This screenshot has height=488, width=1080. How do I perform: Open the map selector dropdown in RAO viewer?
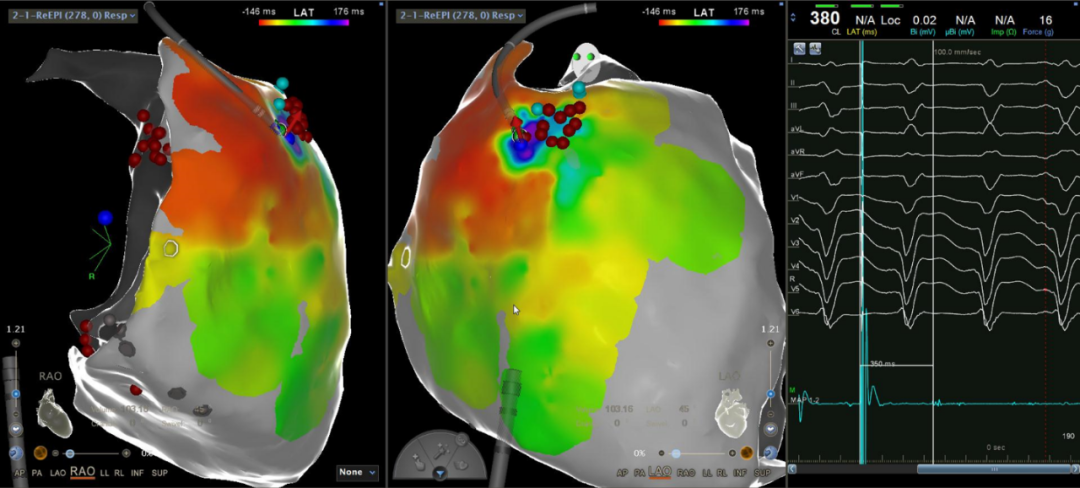click(74, 14)
